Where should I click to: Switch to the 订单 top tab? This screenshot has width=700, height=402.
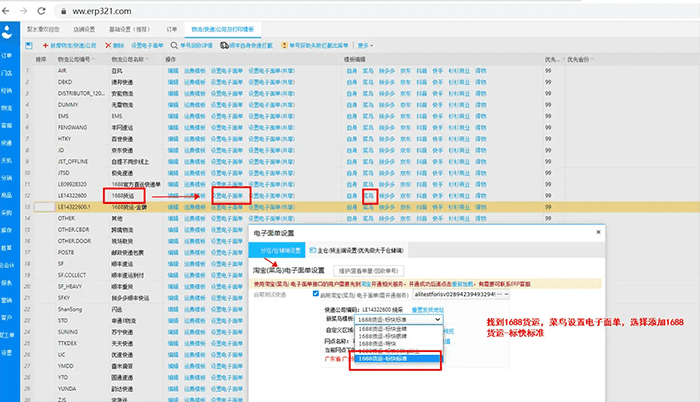pos(172,29)
